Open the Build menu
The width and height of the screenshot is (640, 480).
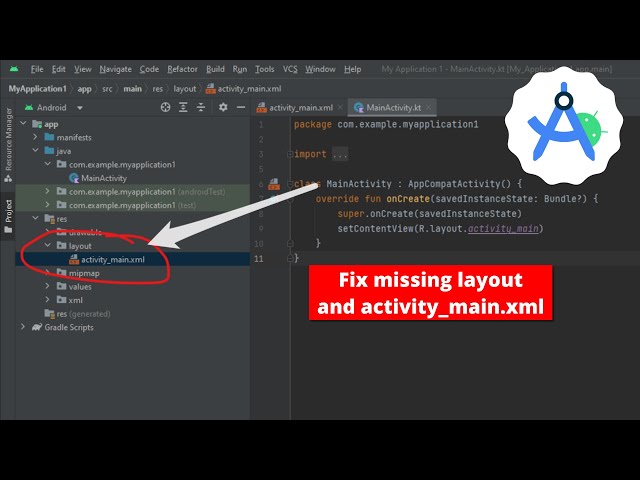pos(215,69)
